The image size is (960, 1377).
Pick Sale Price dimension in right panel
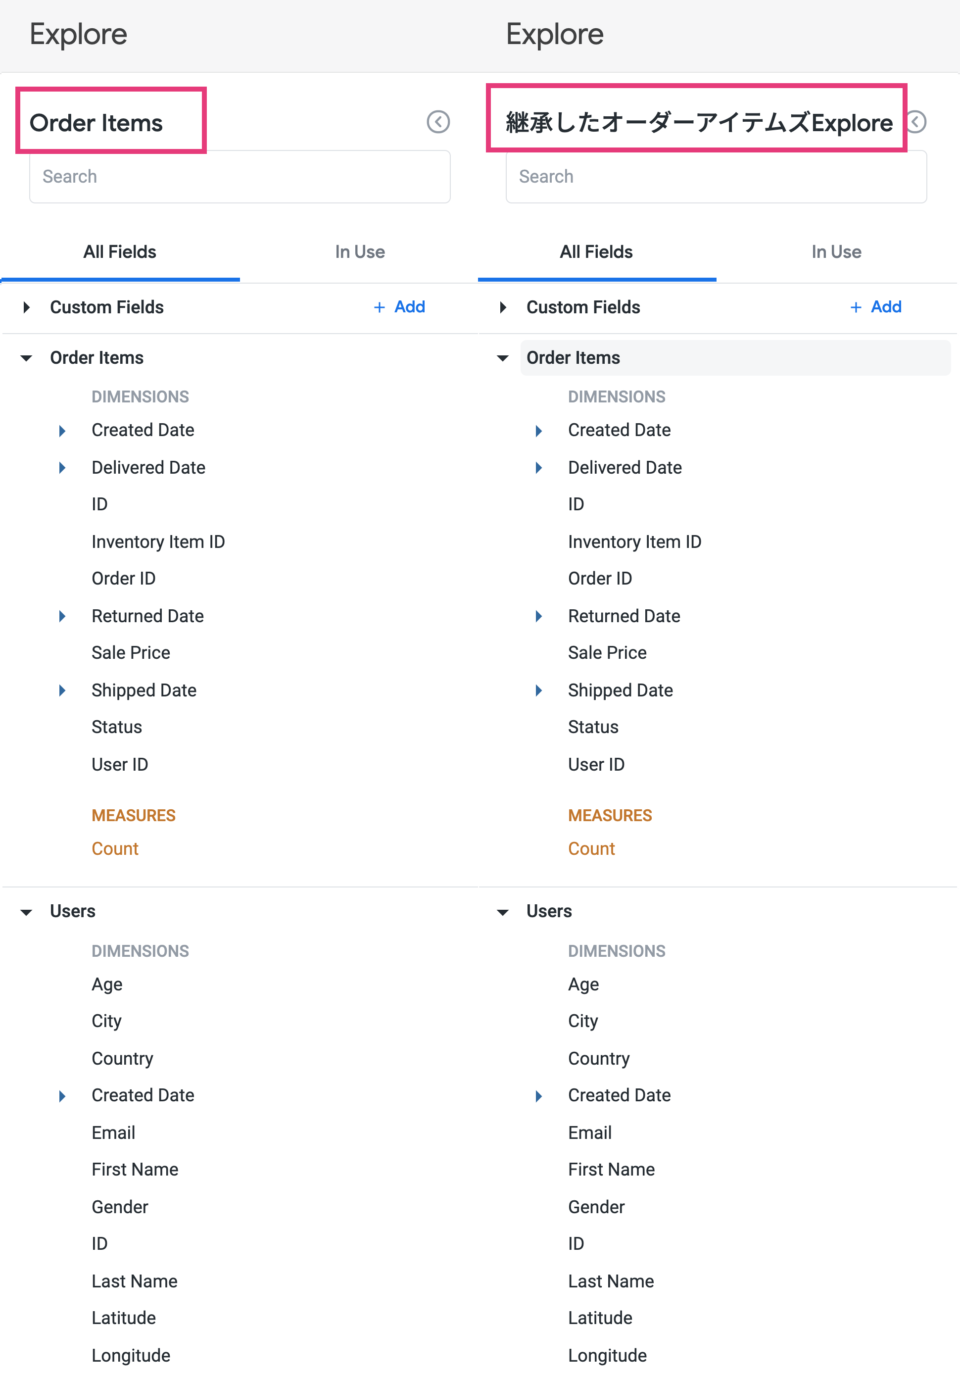click(607, 653)
